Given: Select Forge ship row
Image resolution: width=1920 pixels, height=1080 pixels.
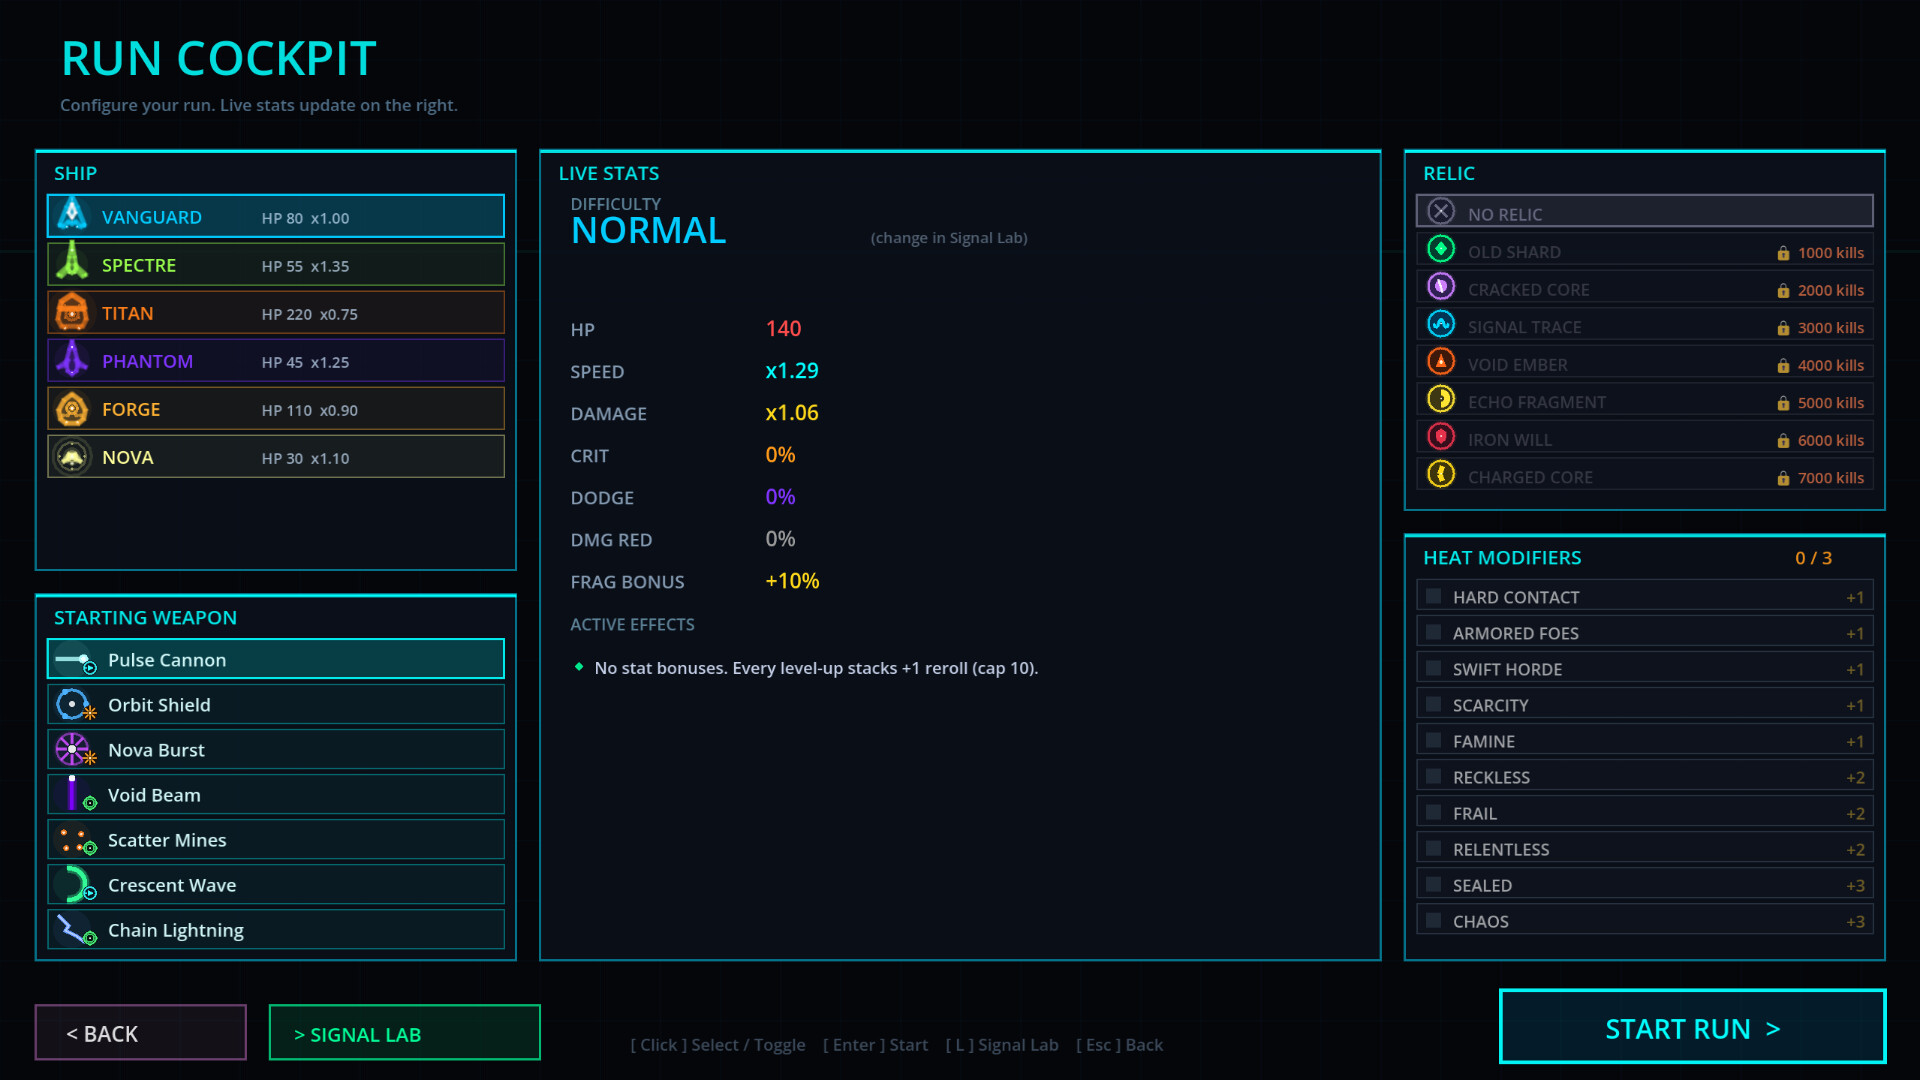Looking at the screenshot, I should pos(275,409).
